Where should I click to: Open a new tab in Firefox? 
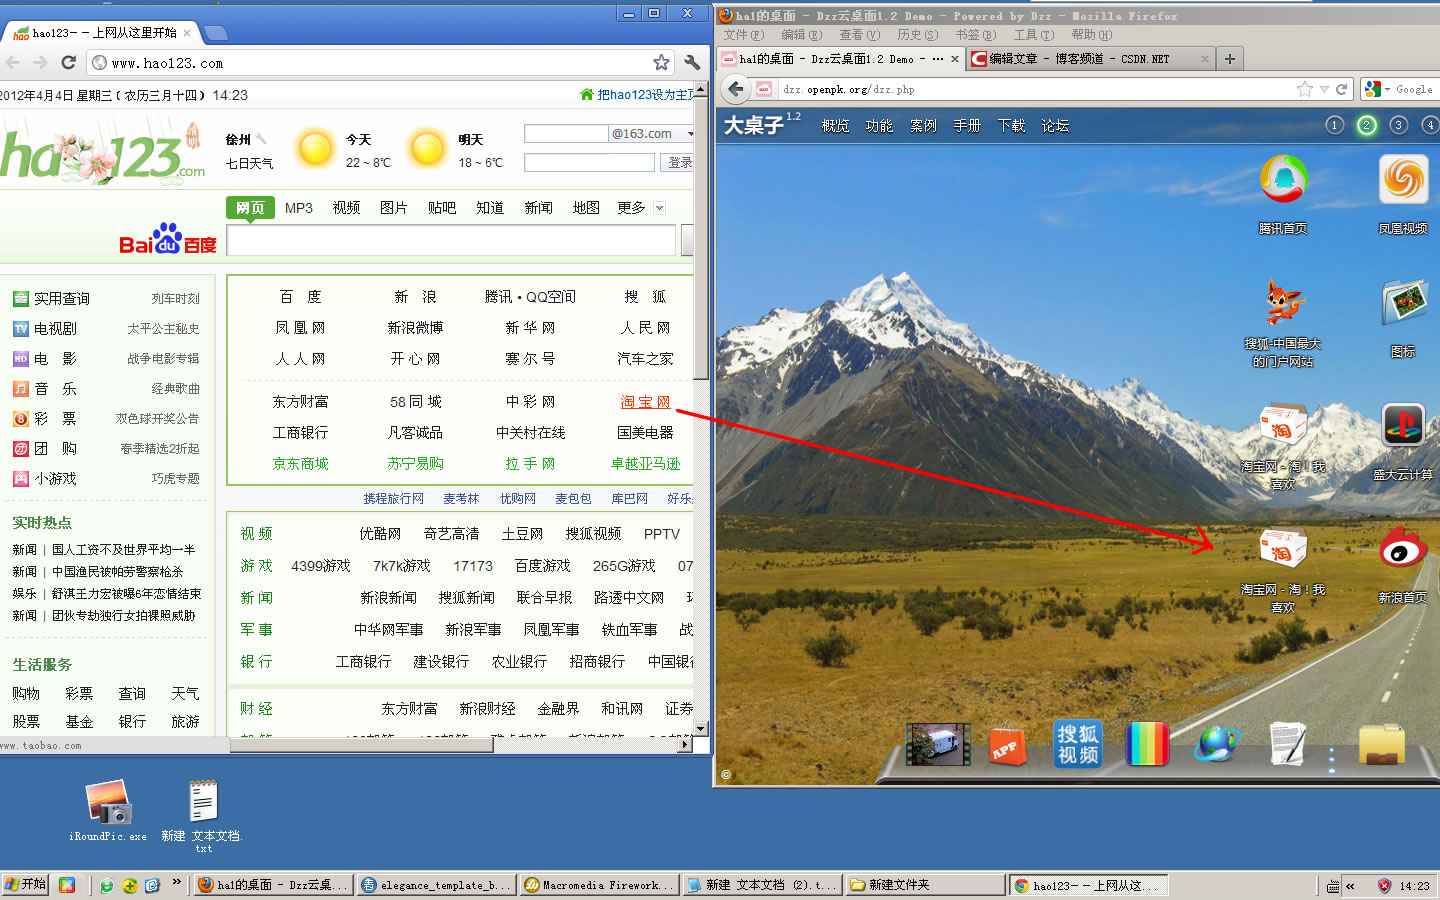click(x=1230, y=59)
